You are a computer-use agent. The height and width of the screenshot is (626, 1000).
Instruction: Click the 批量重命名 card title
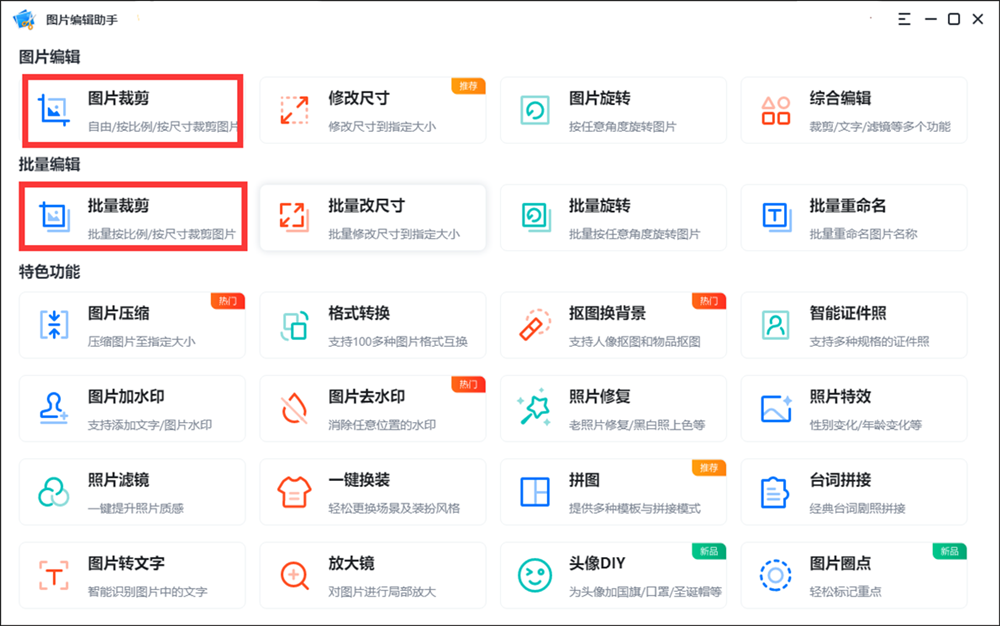click(848, 206)
